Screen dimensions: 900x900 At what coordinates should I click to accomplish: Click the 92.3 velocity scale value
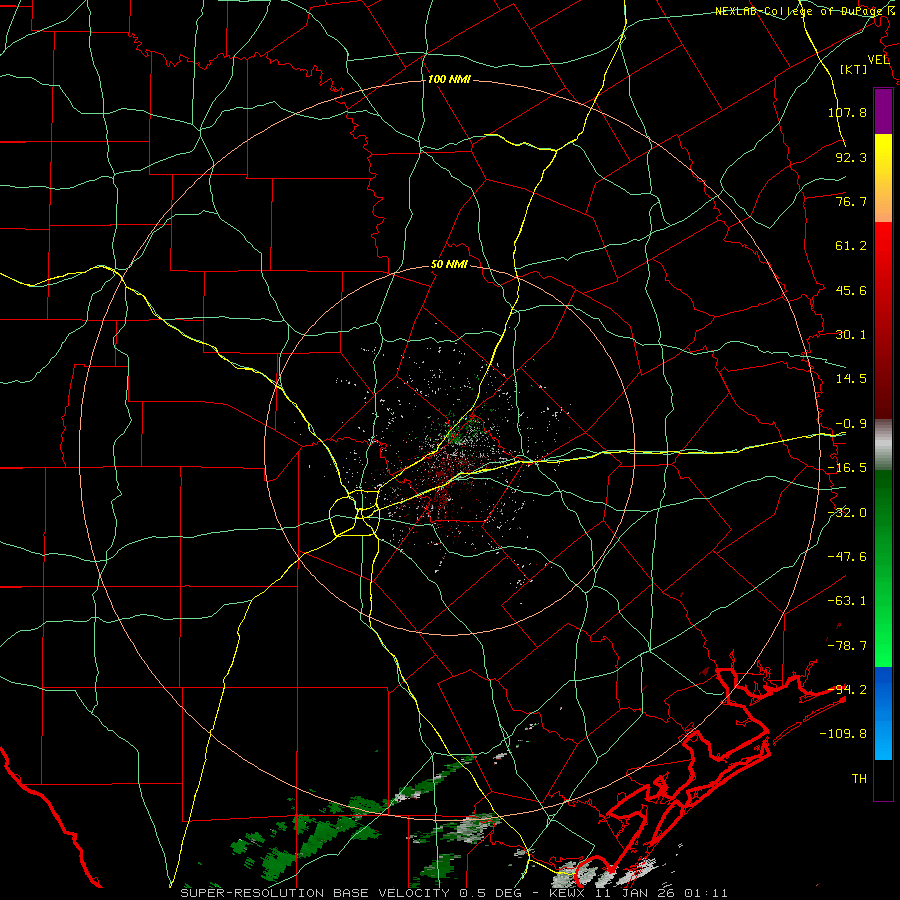851,157
